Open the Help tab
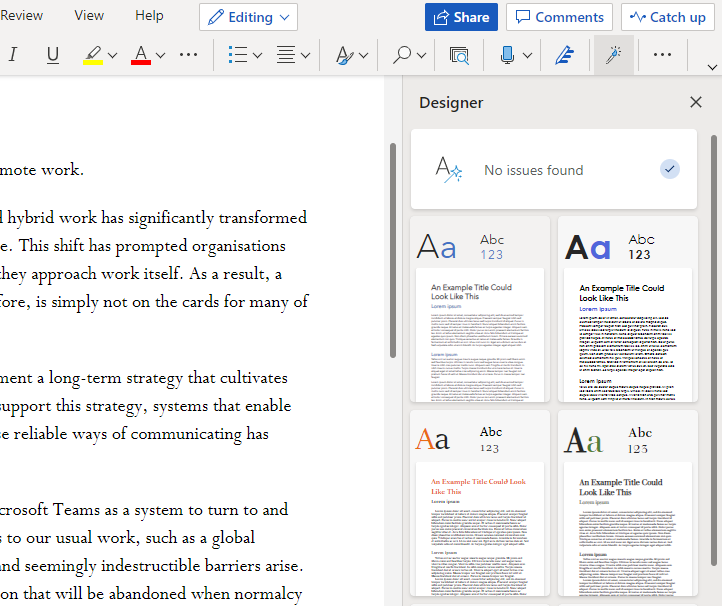 coord(149,16)
